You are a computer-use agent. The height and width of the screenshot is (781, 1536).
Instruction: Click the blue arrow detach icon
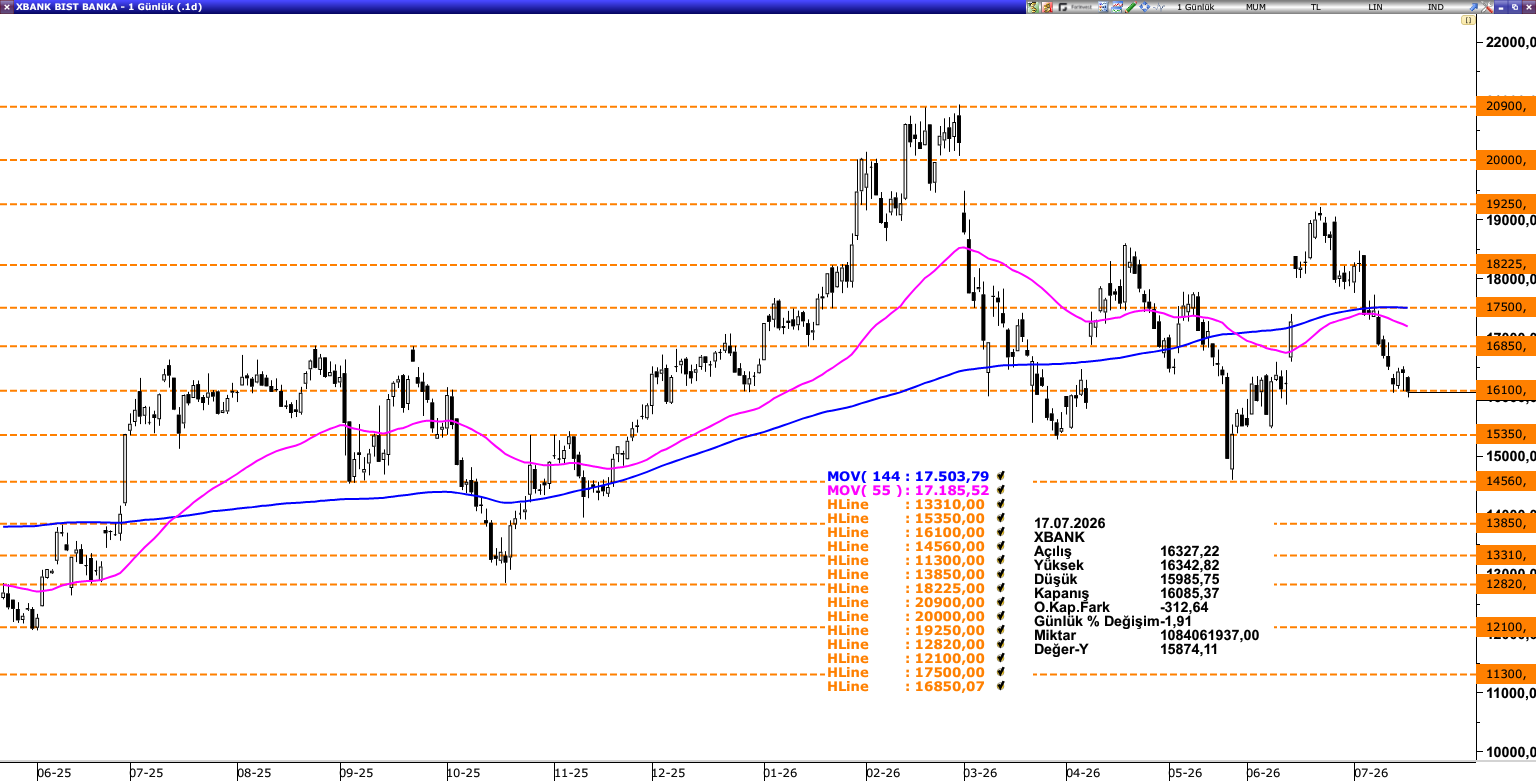coord(1473,7)
